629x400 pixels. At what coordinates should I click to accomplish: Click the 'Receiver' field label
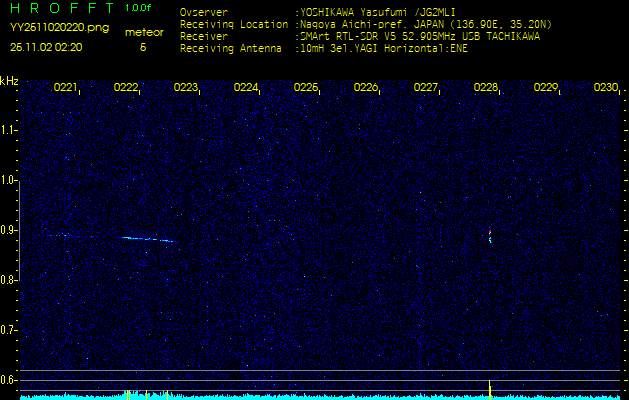204,37
